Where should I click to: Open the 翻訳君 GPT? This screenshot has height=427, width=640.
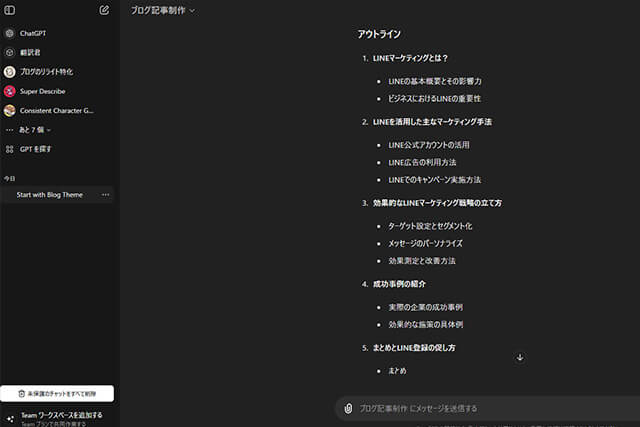pyautogui.click(x=30, y=52)
